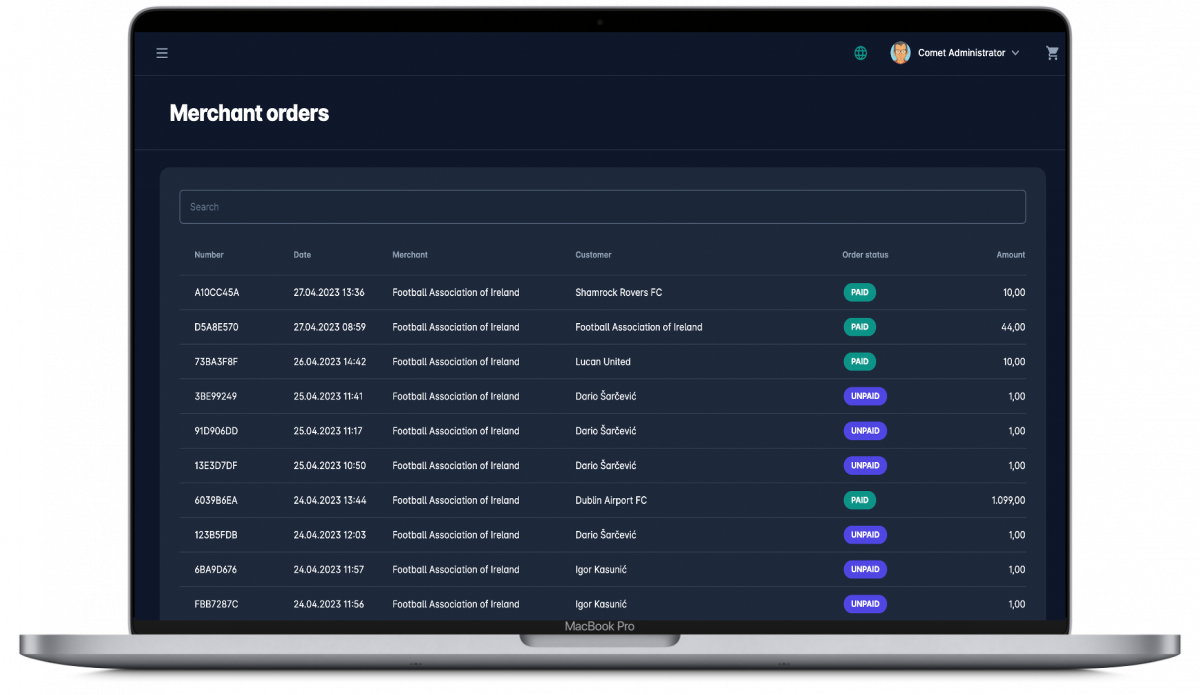Image resolution: width=1200 pixels, height=695 pixels.
Task: Sort orders by the Date column
Action: point(302,255)
